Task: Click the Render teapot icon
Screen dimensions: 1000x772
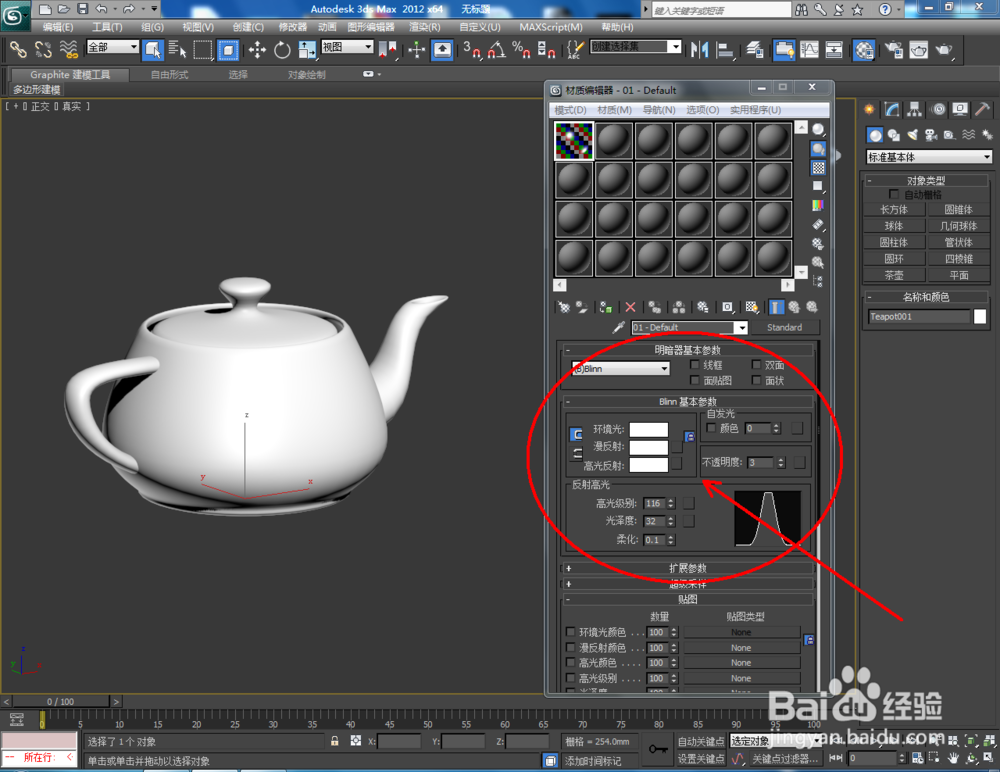Action: [x=944, y=49]
